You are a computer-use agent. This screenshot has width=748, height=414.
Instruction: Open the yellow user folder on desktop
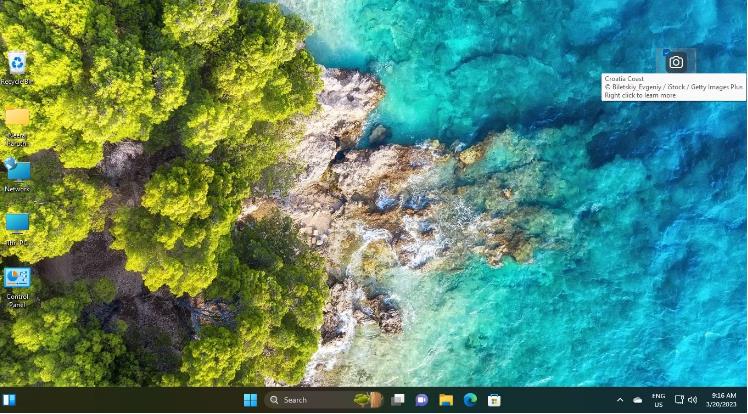tap(17, 118)
